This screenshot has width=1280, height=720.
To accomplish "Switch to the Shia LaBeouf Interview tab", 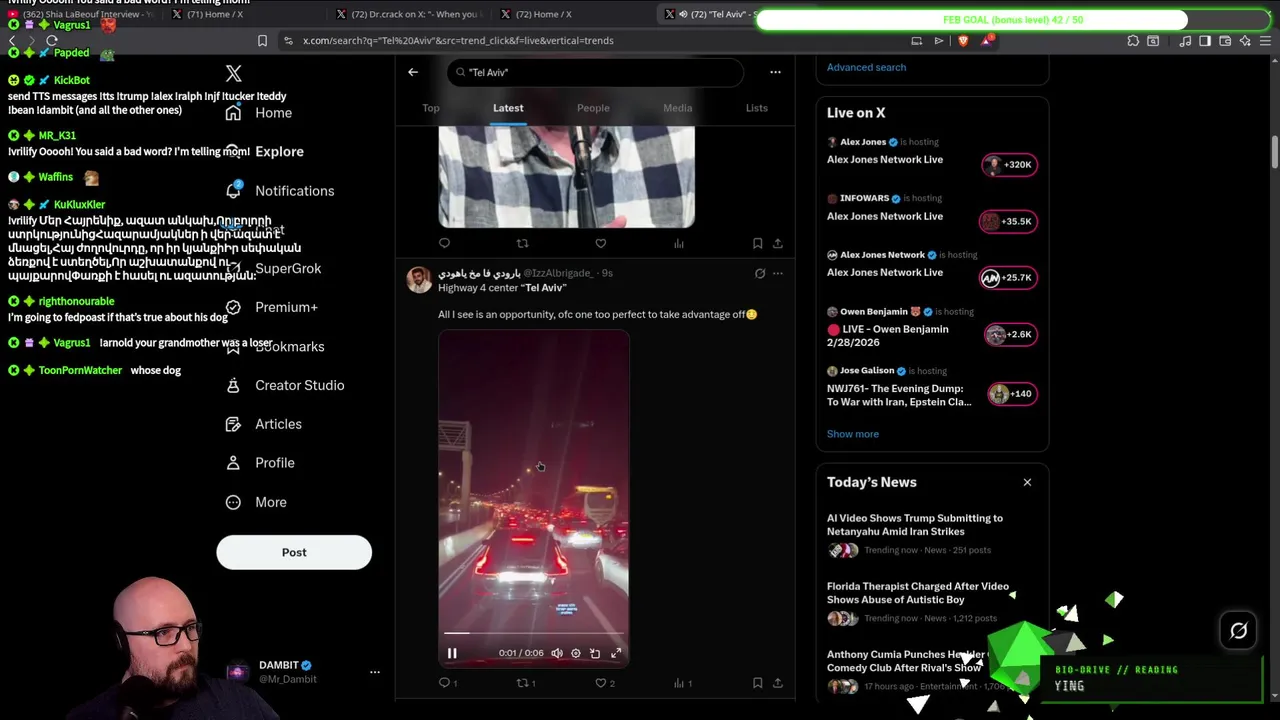I will 80,14.
